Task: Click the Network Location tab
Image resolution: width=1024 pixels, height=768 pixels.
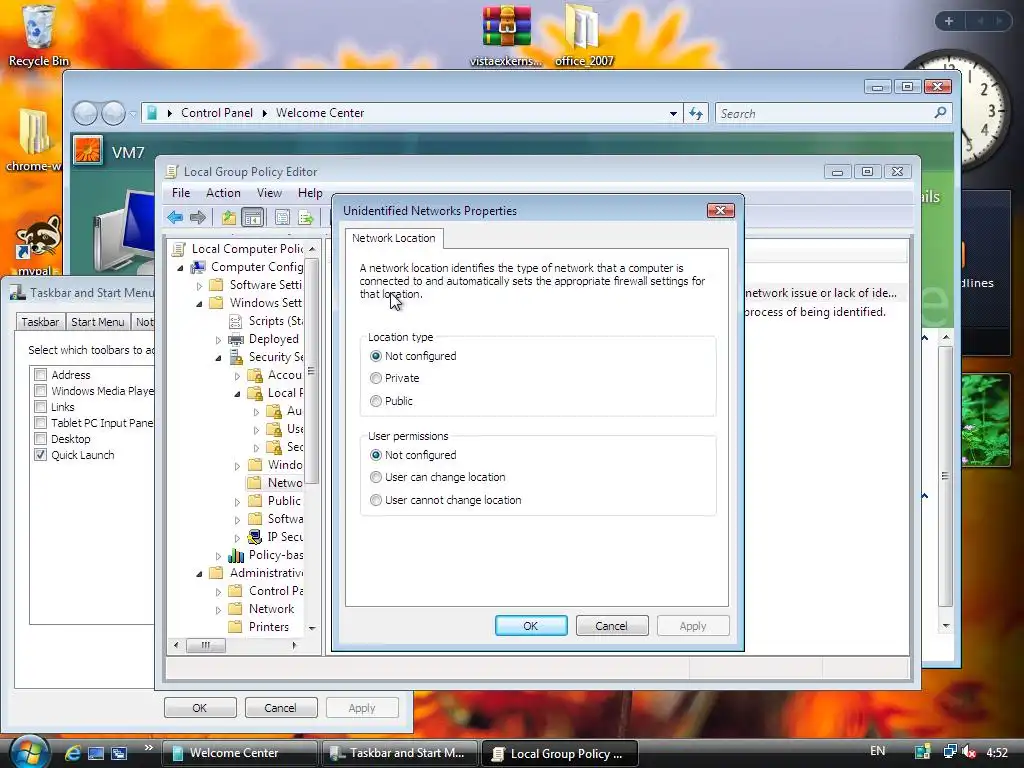Action: tap(394, 238)
